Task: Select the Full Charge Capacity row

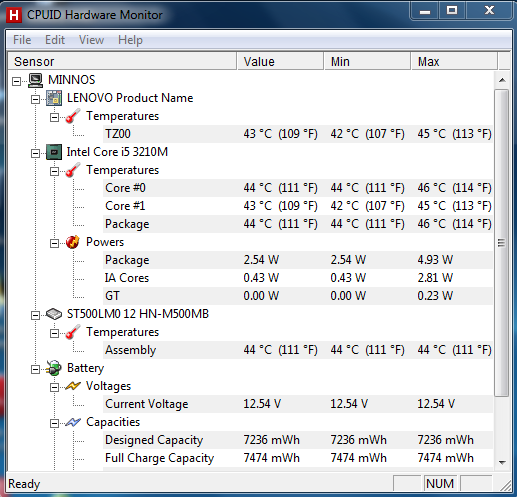Action: pyautogui.click(x=298, y=458)
